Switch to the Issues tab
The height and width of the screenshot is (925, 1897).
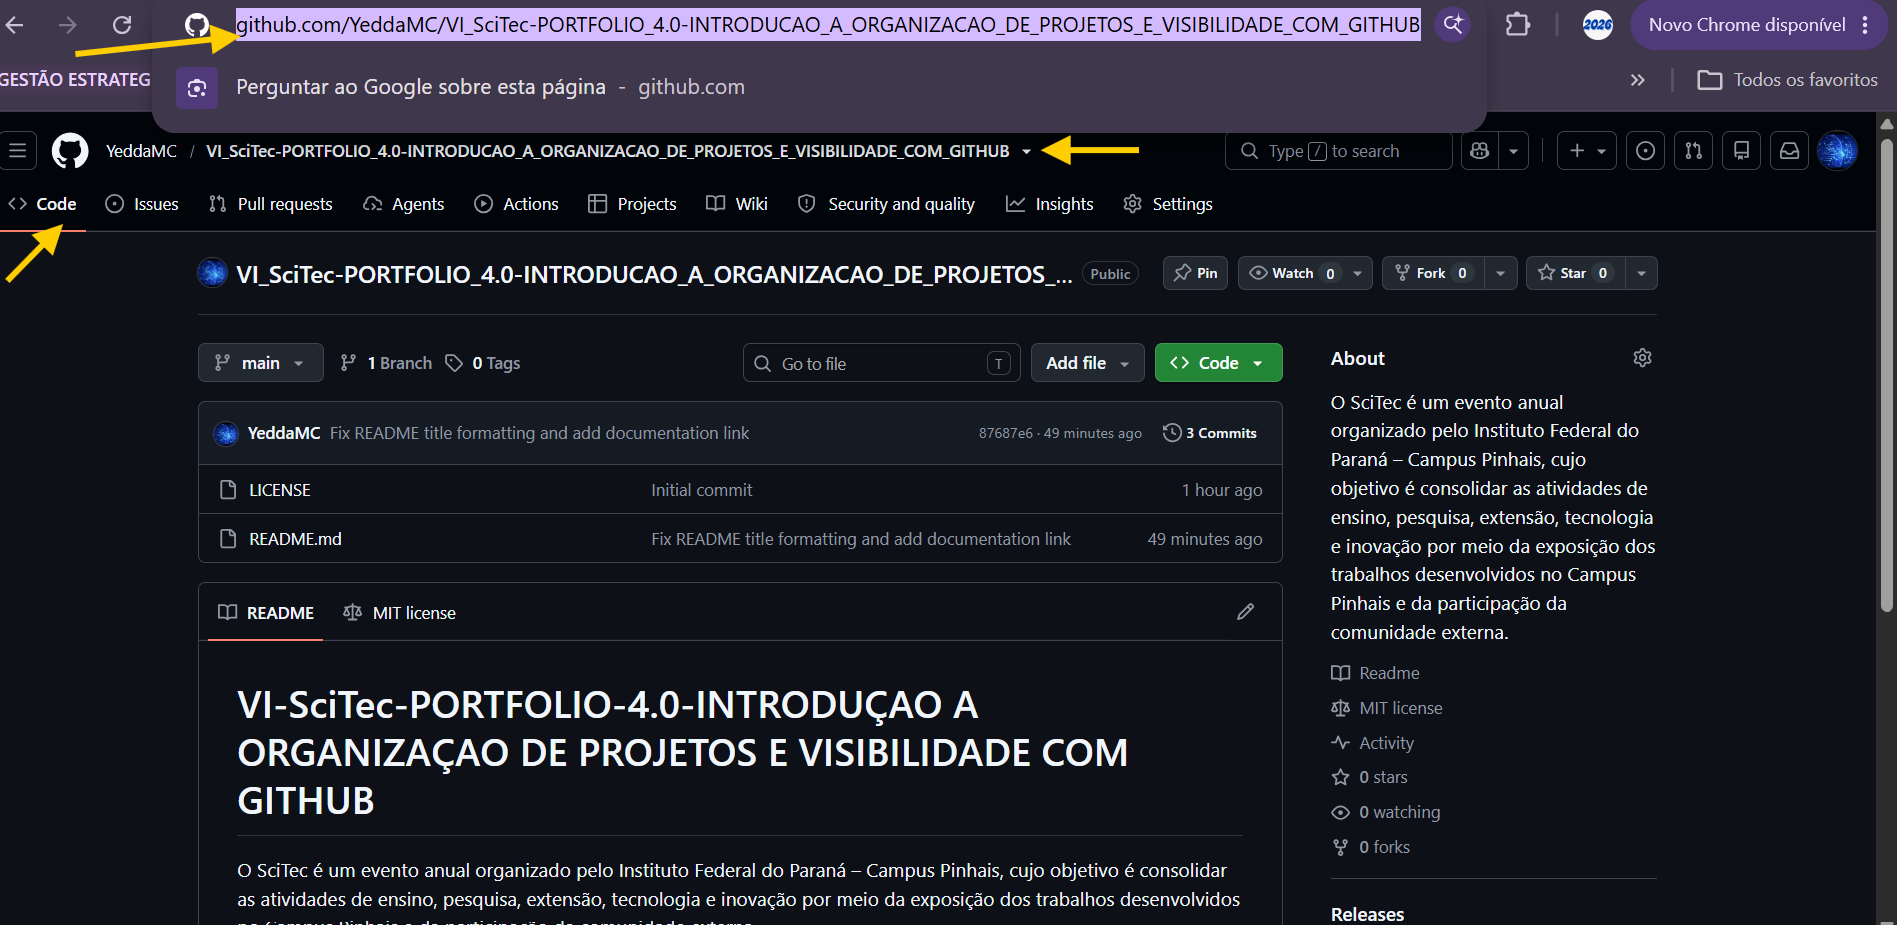pyautogui.click(x=142, y=204)
